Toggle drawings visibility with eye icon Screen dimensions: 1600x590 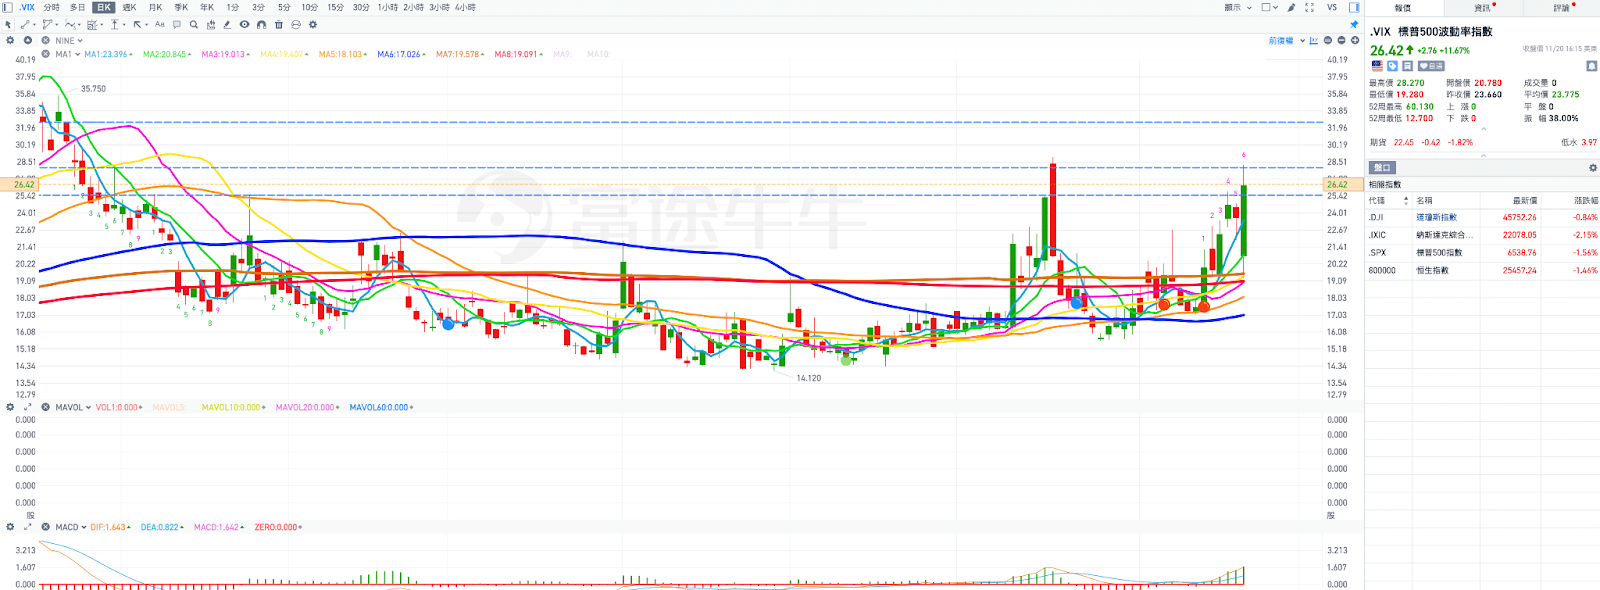tap(244, 24)
